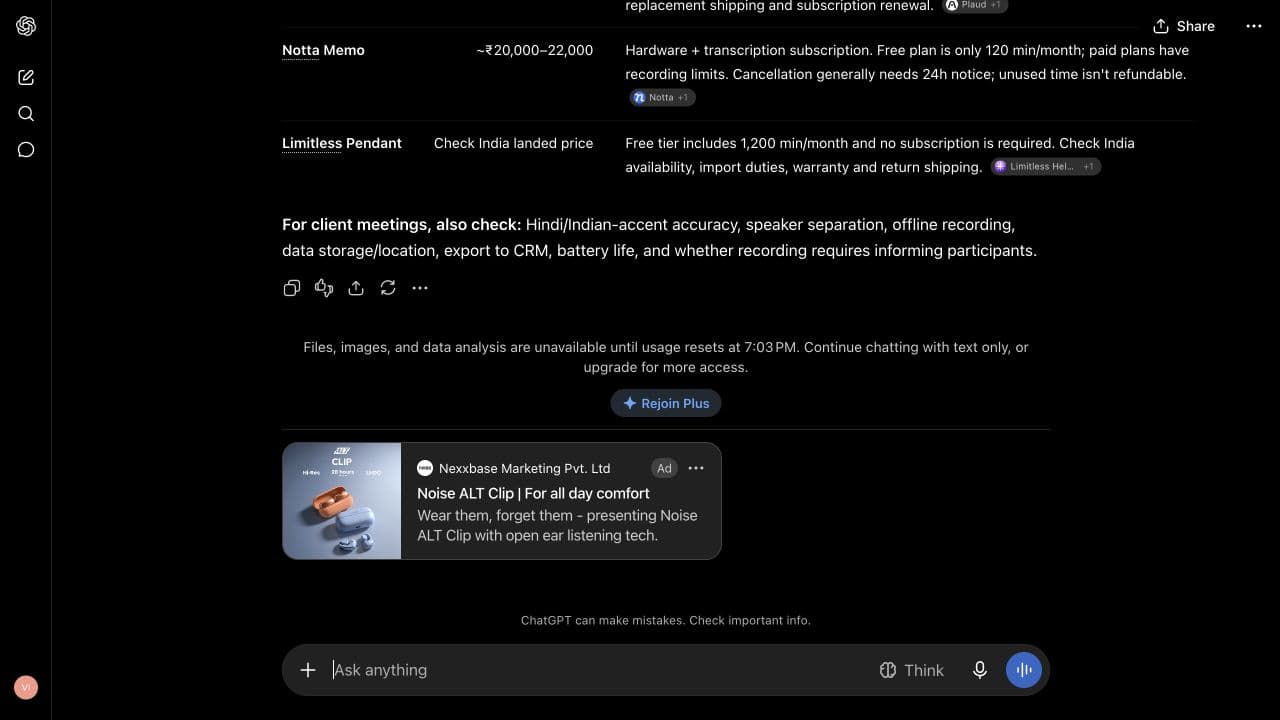Viewport: 1280px width, 720px height.
Task: Click the Ask anything message field
Action: [x=598, y=670]
